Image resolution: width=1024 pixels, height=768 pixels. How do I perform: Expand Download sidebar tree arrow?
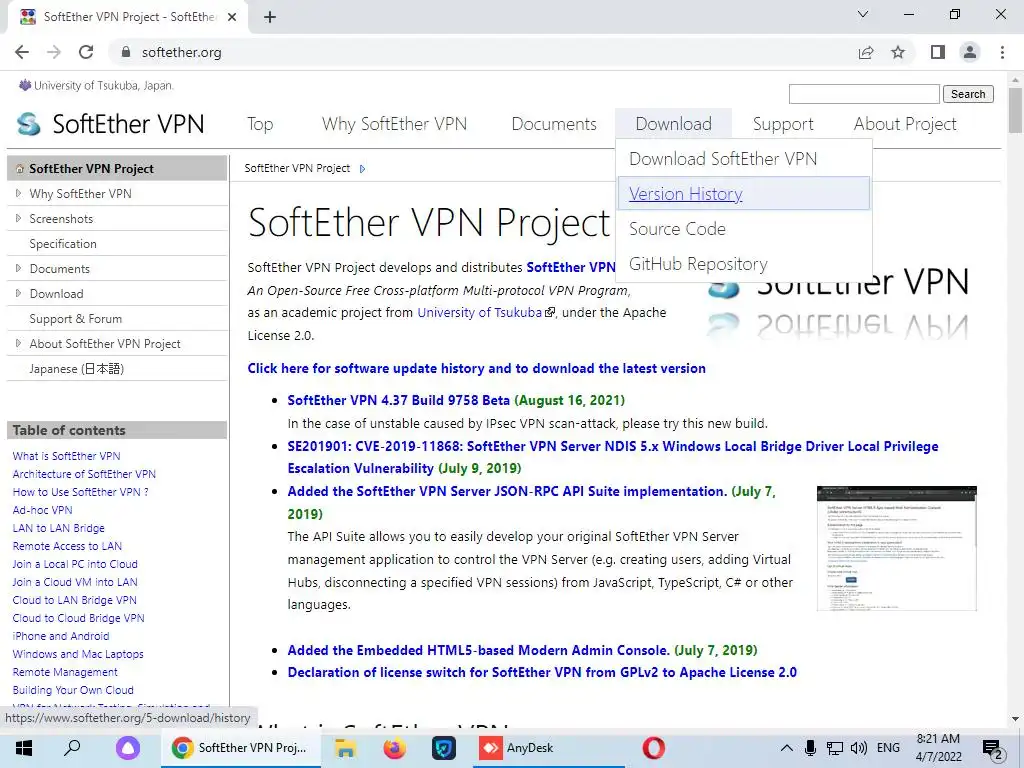(18, 293)
